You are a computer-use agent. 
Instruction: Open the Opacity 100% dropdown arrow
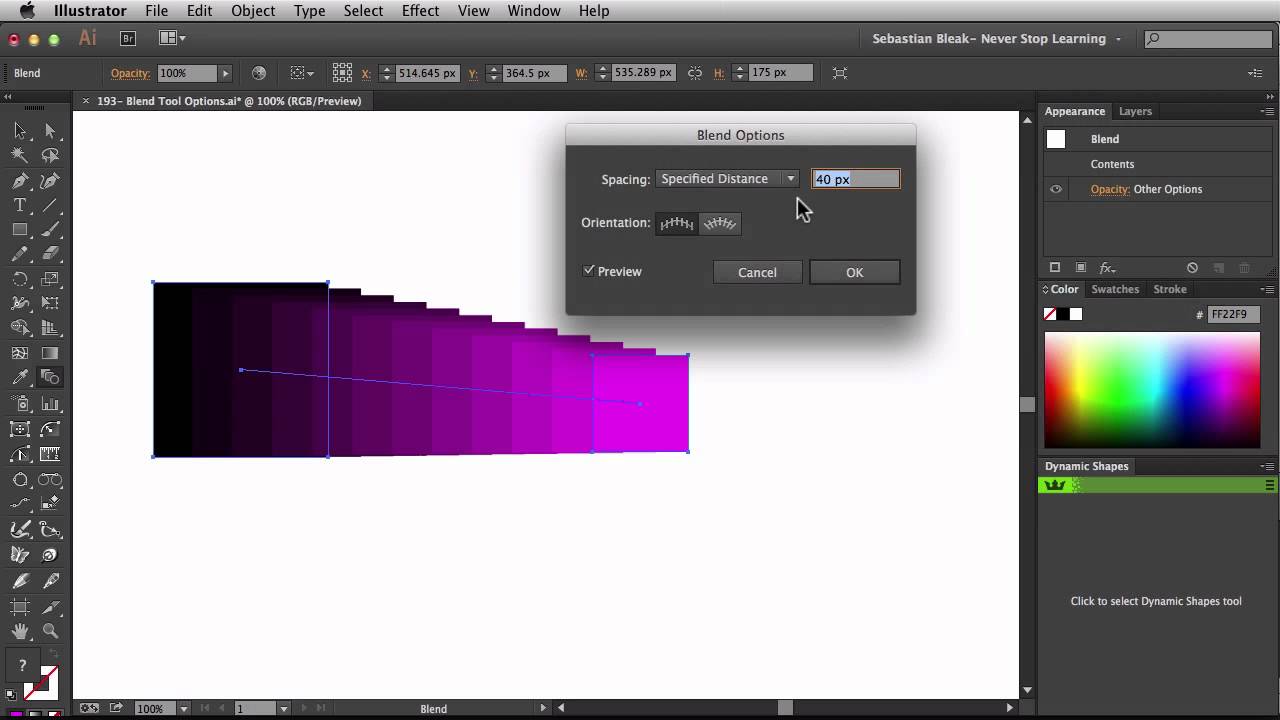[225, 73]
